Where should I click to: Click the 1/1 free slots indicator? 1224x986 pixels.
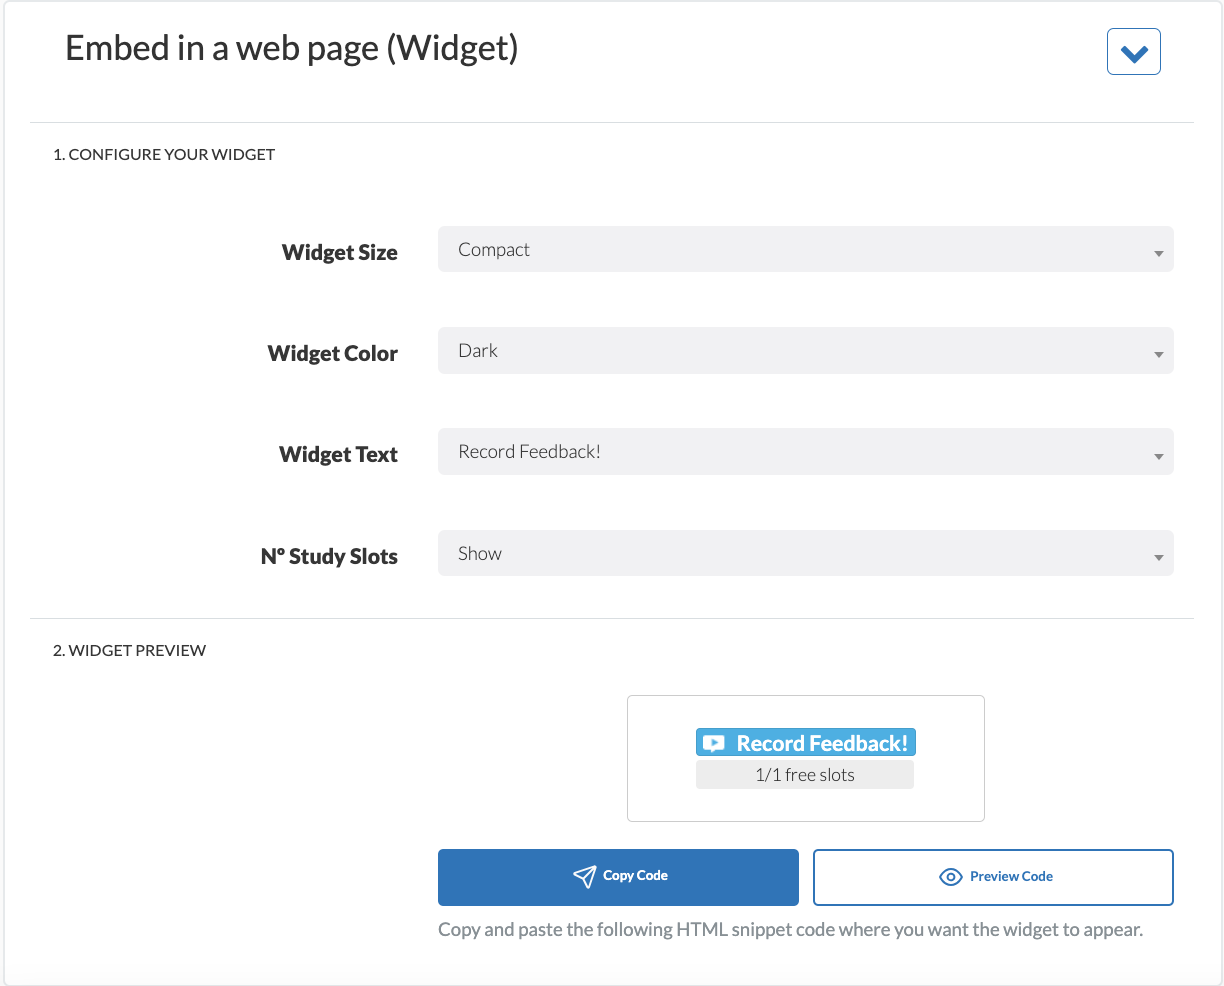coord(805,774)
